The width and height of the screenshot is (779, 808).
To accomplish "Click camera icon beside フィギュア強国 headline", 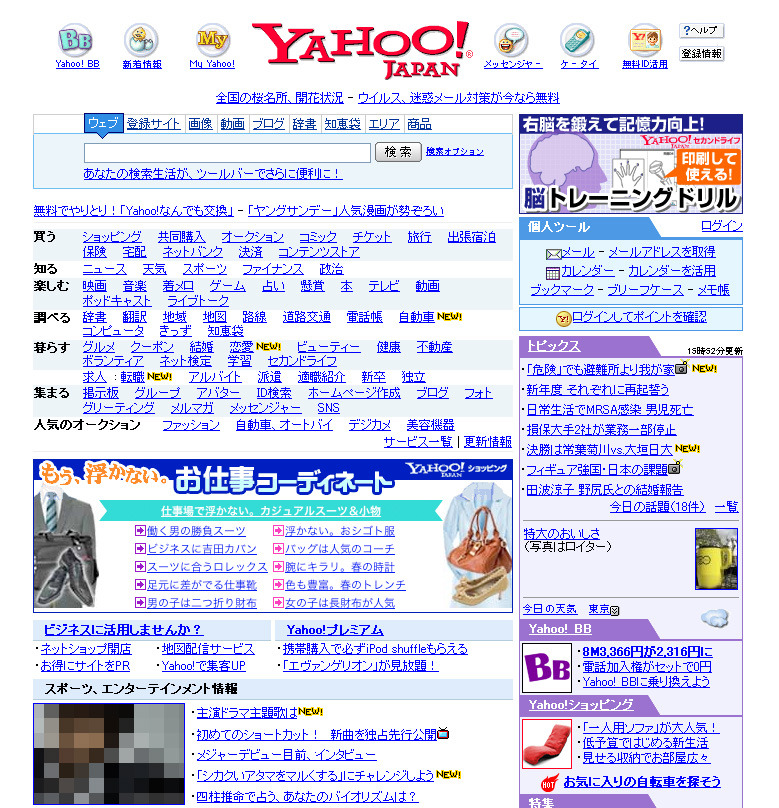I will coord(674,468).
